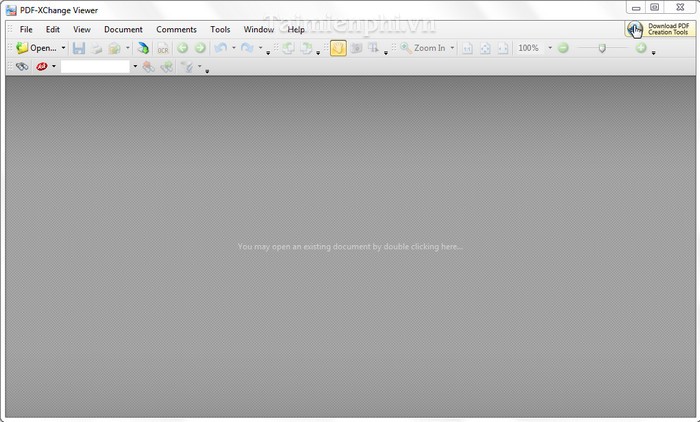Open the Tools menu

[x=220, y=29]
